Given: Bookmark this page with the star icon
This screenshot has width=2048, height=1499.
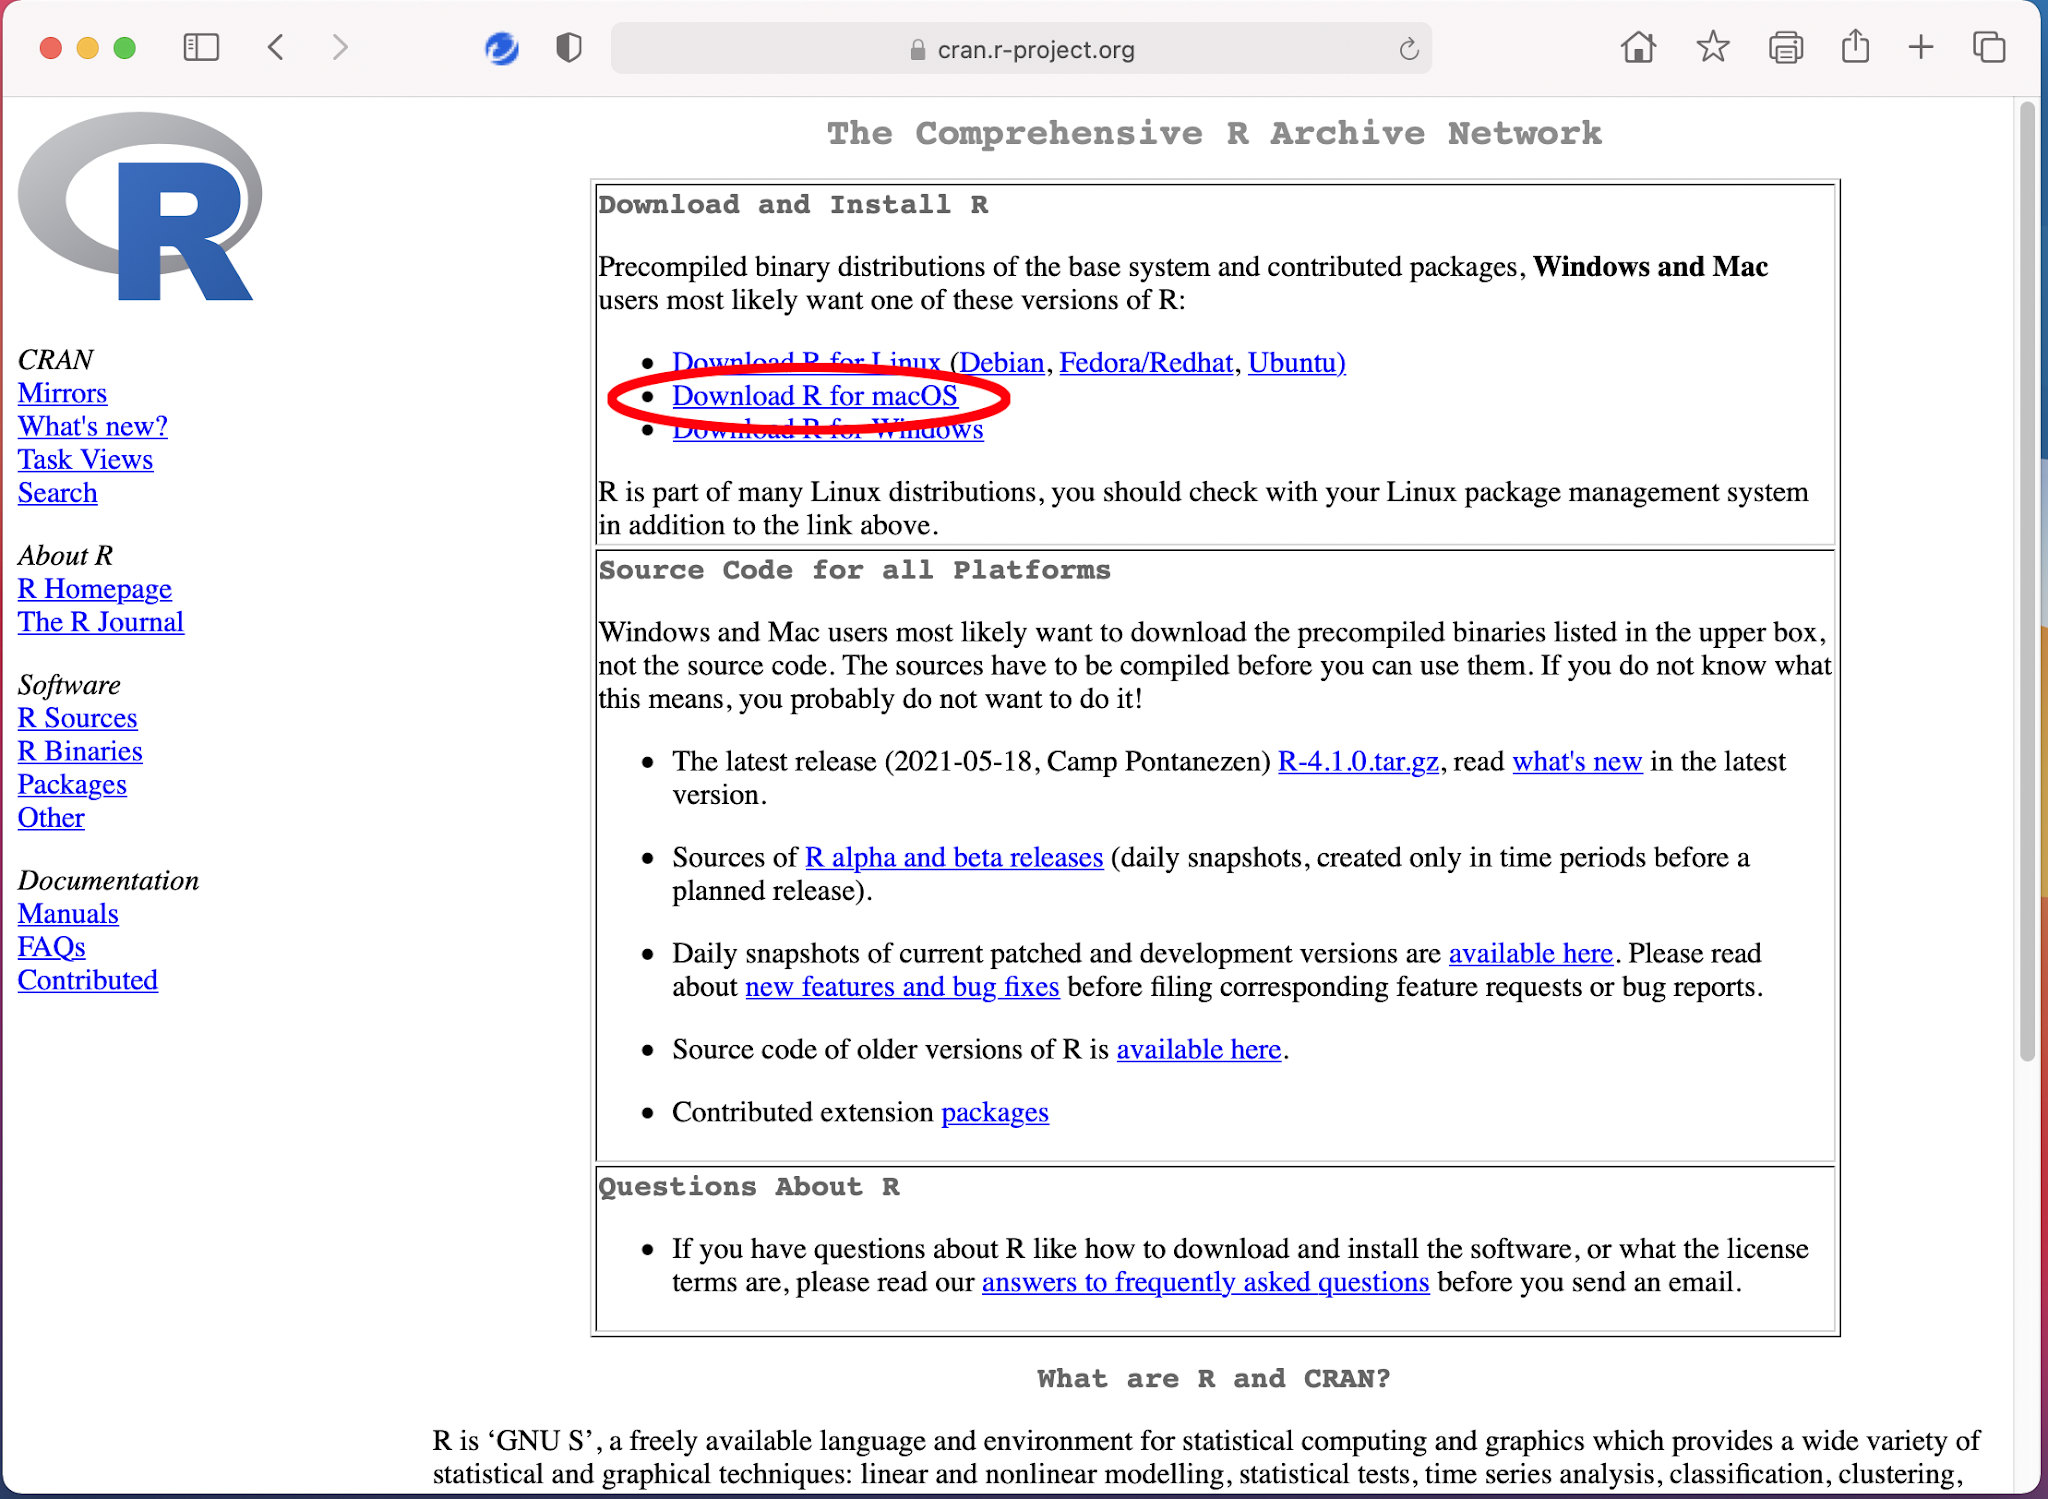Looking at the screenshot, I should [x=1712, y=47].
